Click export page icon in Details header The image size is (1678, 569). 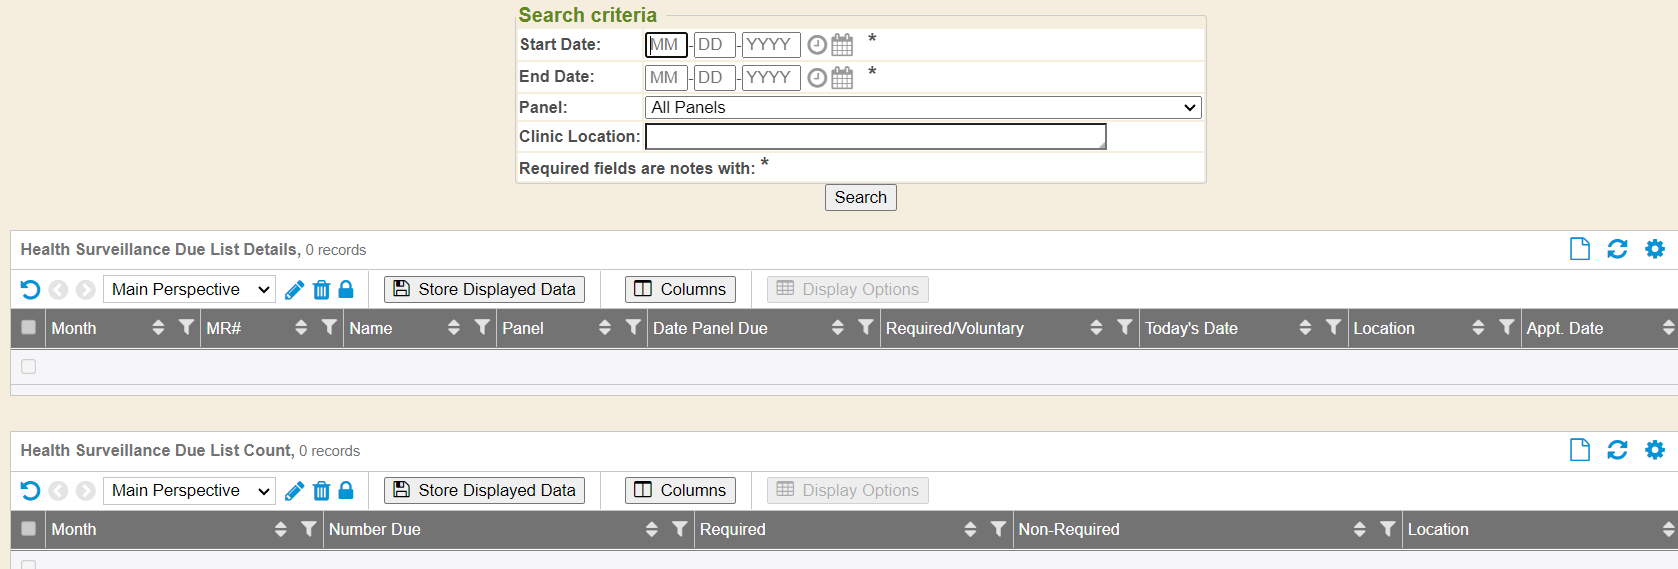[1580, 249]
